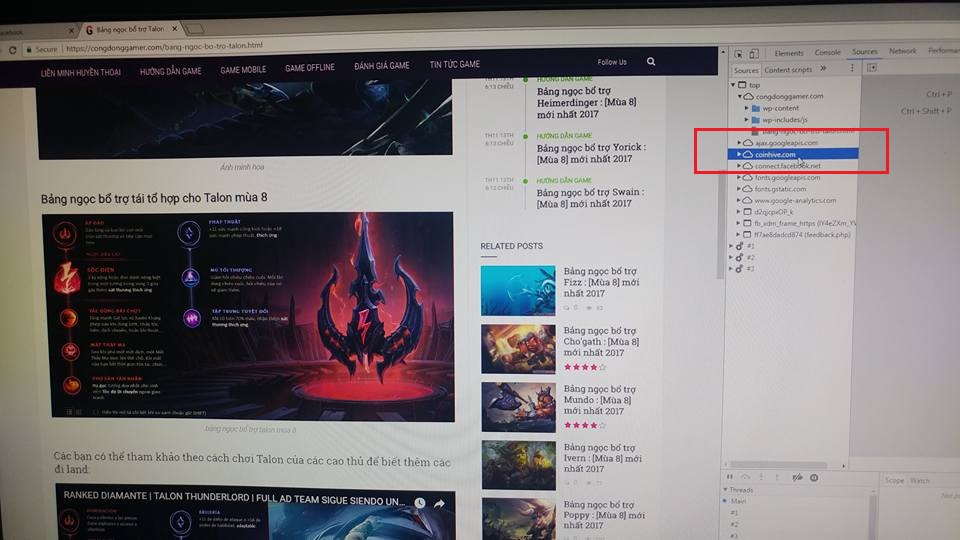
Task: Click the Follow Us link
Action: click(612, 62)
